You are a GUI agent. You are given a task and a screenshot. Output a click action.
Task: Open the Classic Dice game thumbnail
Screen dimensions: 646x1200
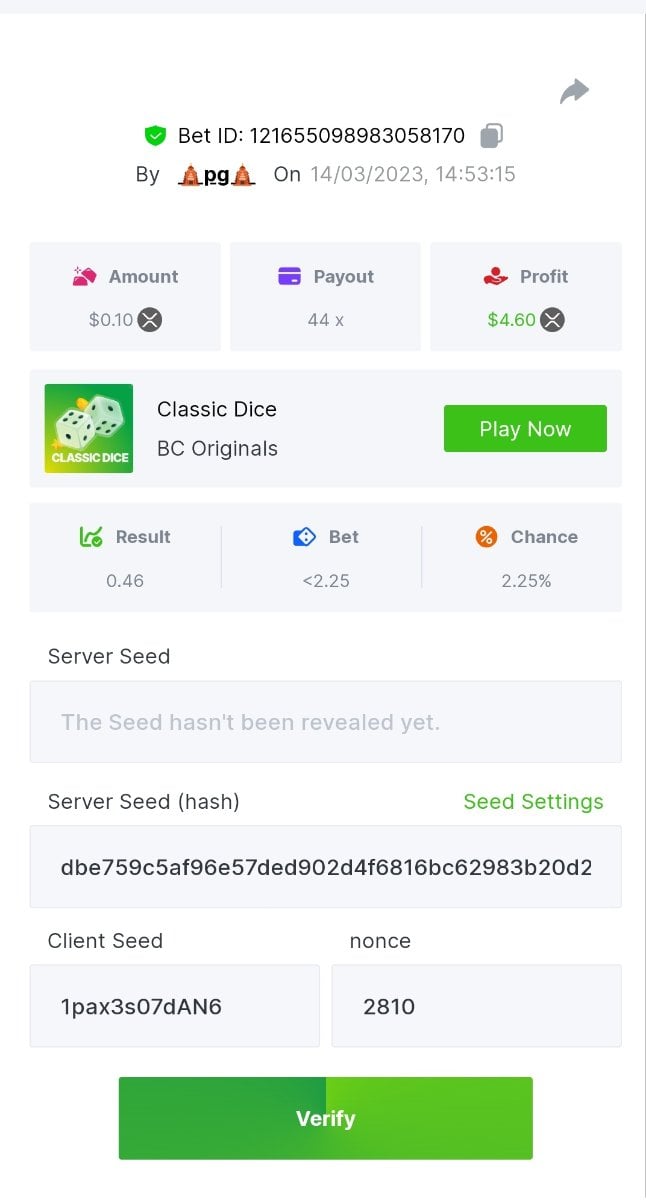point(89,428)
